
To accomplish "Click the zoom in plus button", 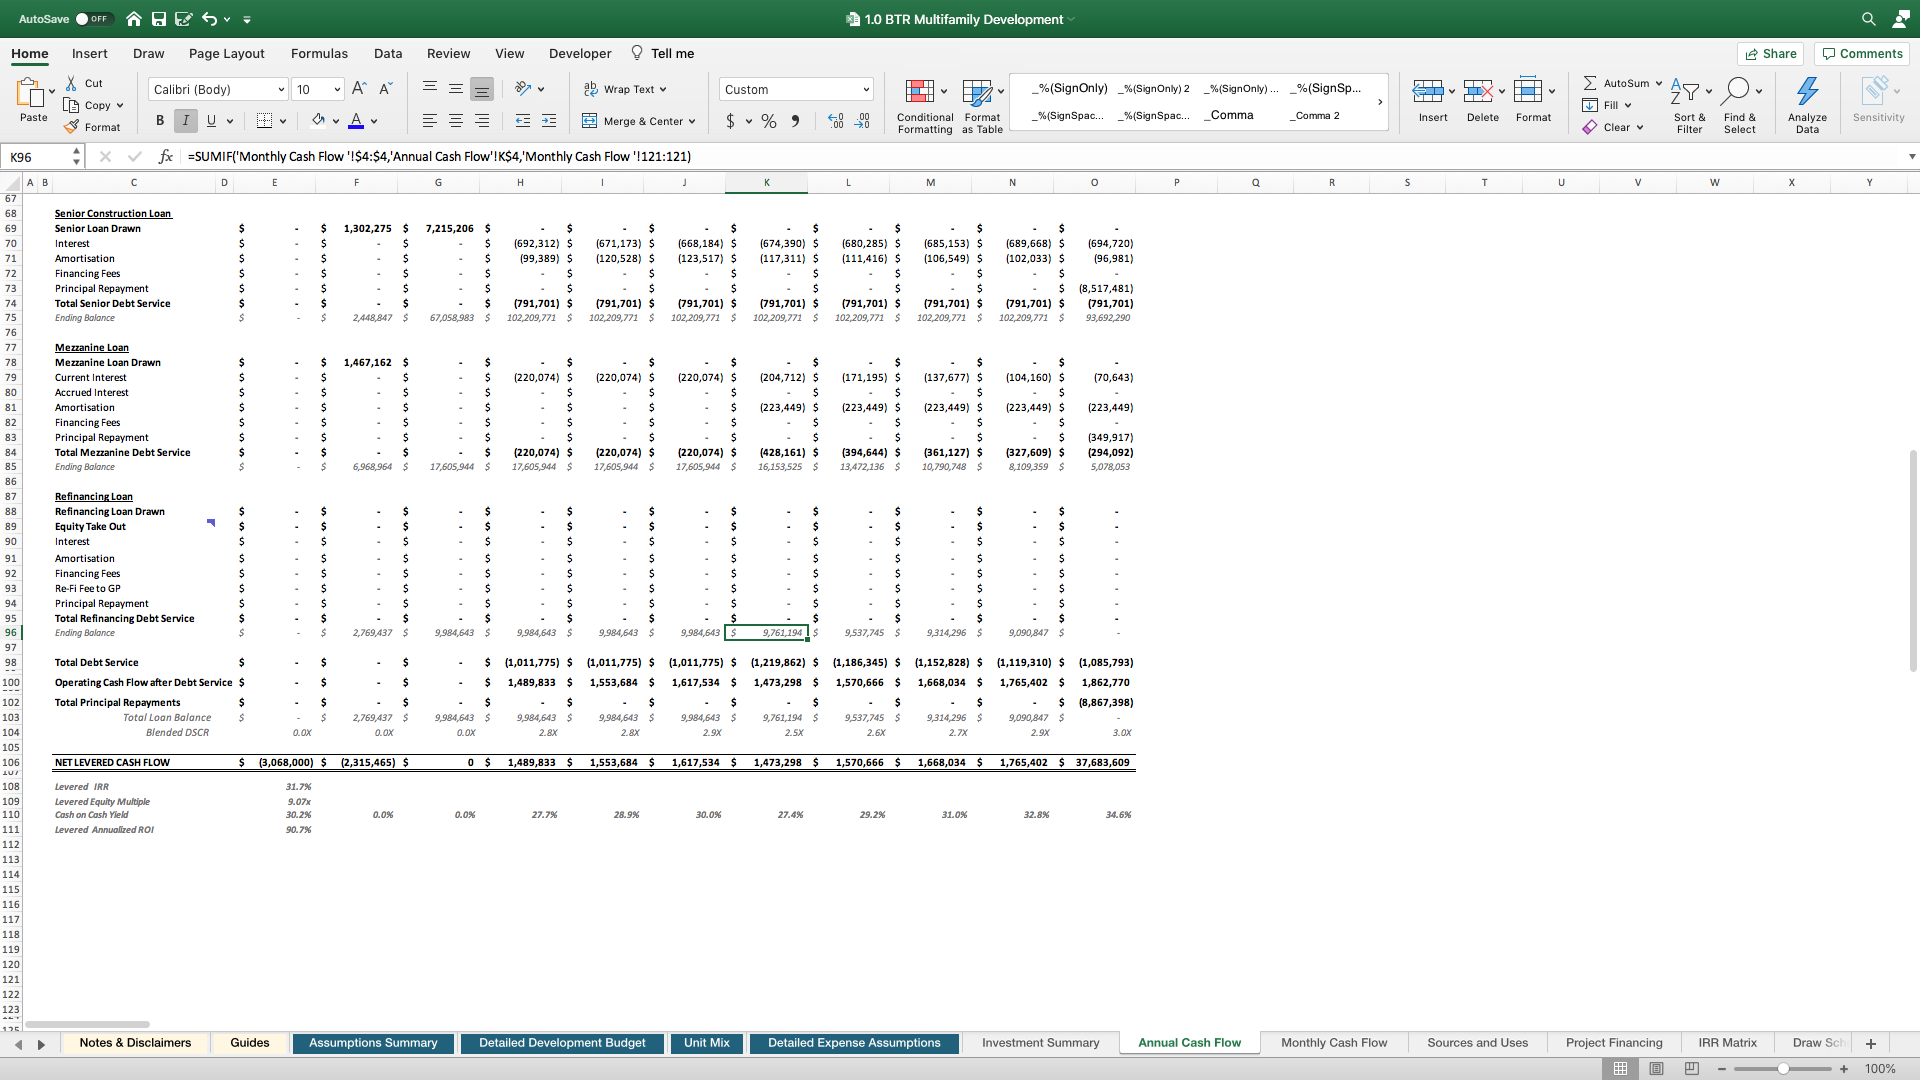I will [x=1844, y=1069].
